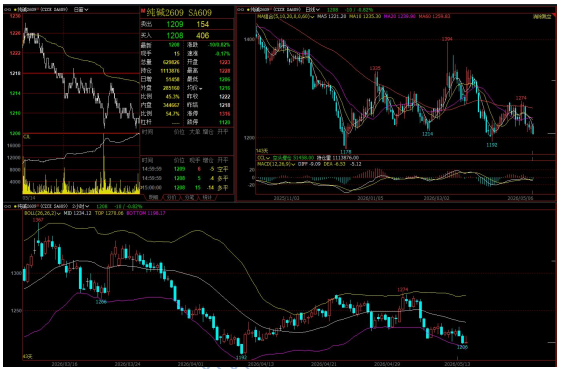
Task: Click the DEA -8.53 readout
Action: pyautogui.click(x=334, y=164)
